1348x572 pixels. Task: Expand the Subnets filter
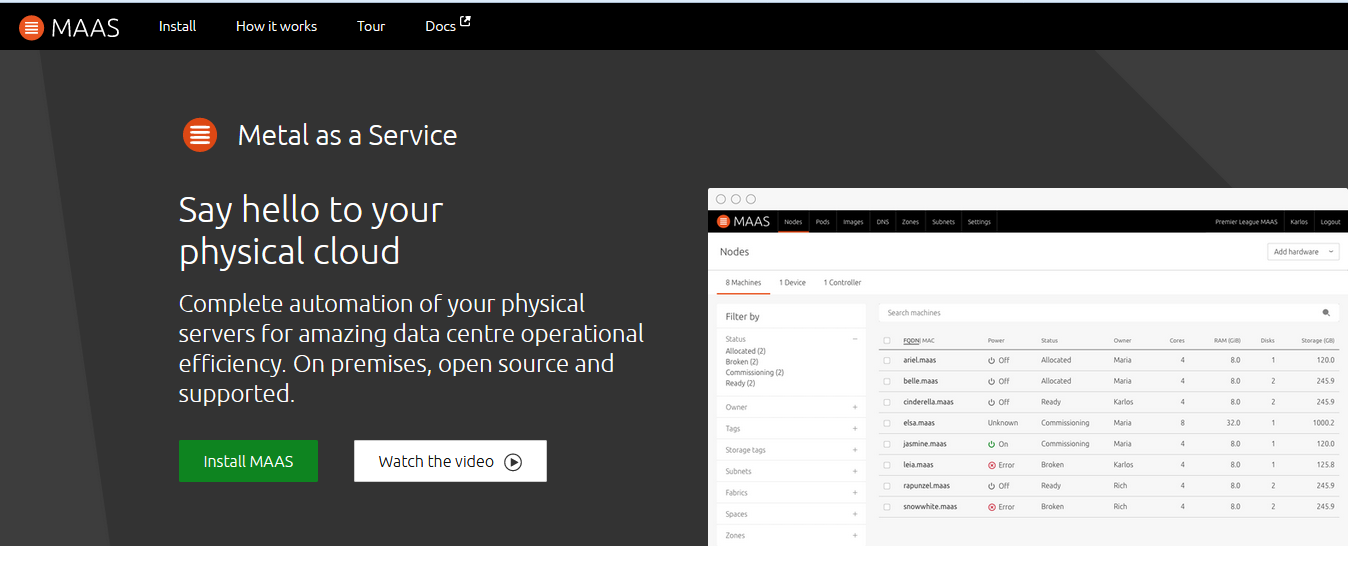coord(855,471)
